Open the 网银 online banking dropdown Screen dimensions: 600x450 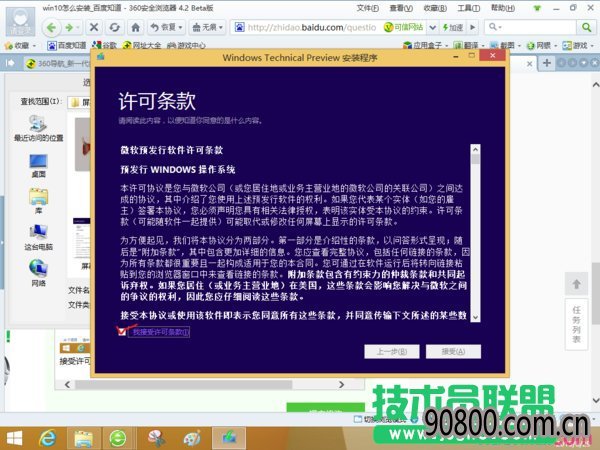point(541,46)
